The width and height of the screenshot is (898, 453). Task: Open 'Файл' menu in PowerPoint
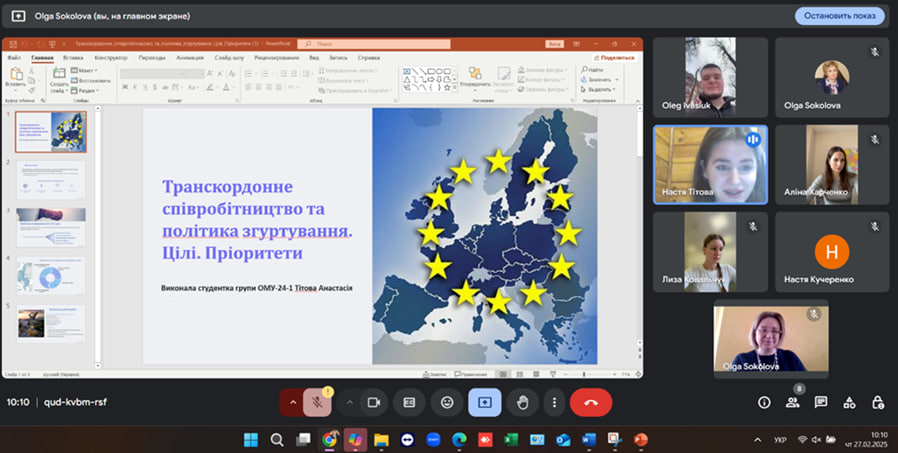coord(14,58)
